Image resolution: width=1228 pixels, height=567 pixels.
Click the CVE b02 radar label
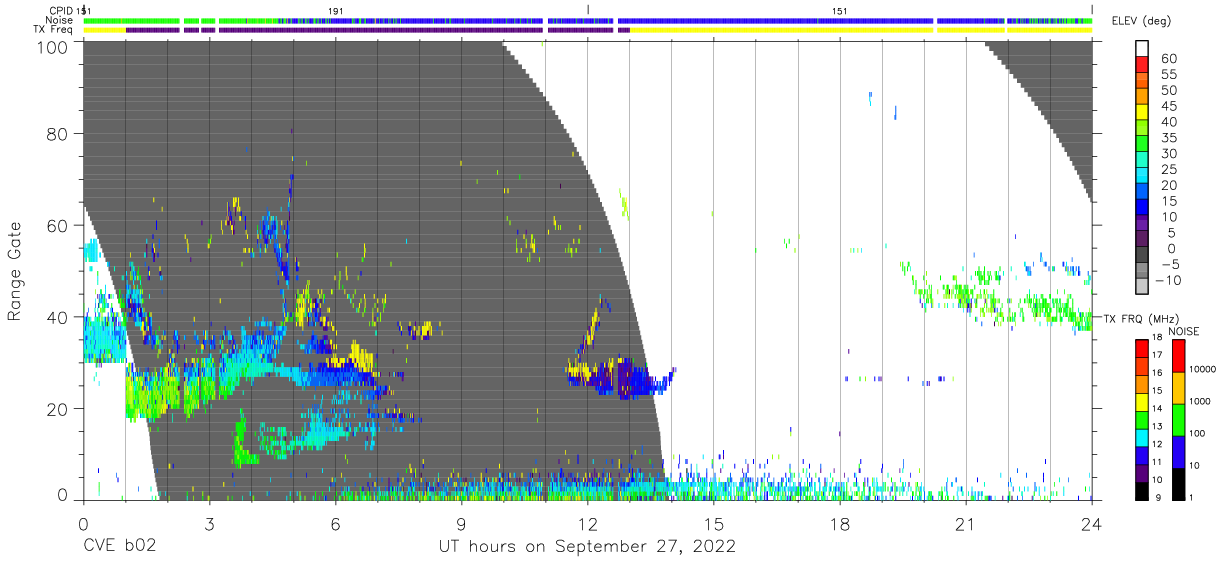[119, 546]
